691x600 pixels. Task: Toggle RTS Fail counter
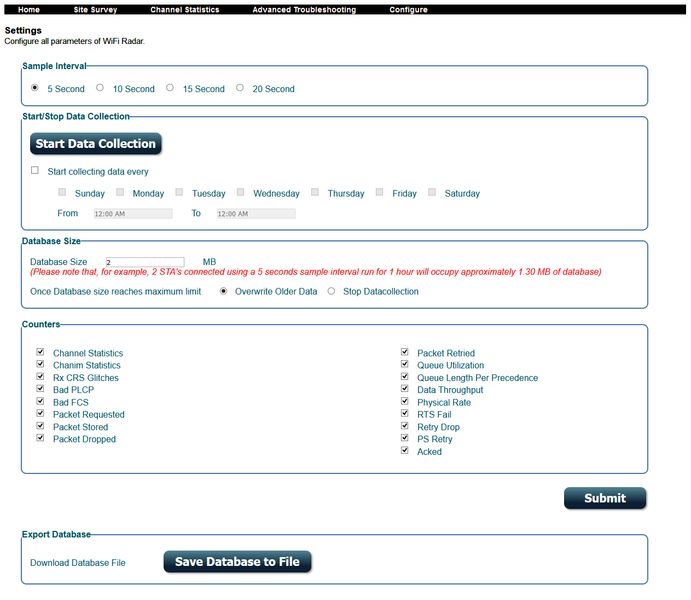click(405, 413)
